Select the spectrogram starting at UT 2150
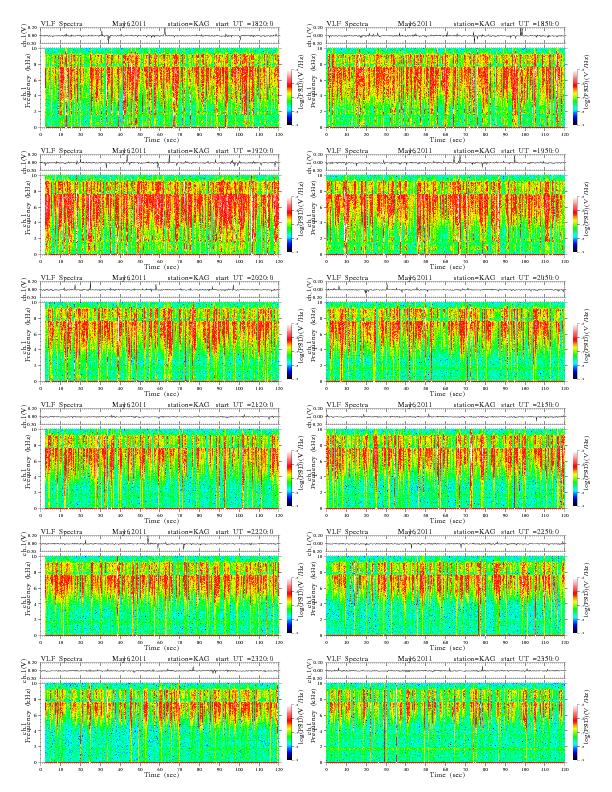Viewport: 612px width, 792px height. point(445,469)
